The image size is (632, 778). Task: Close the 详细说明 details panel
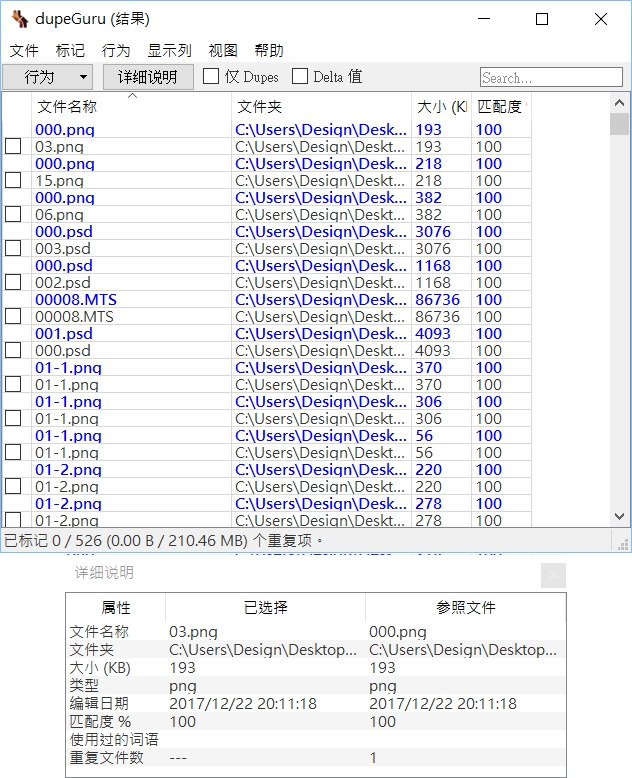click(553, 575)
